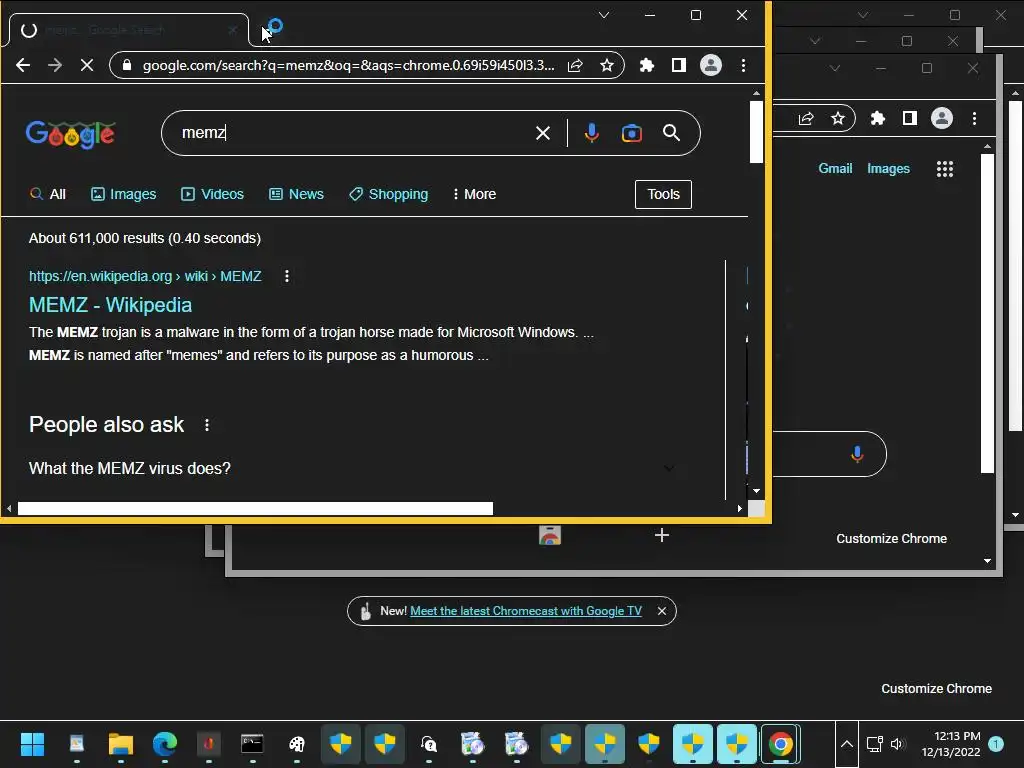1024x768 pixels.
Task: Open the side panel in the front Chrome window
Action: (679, 65)
